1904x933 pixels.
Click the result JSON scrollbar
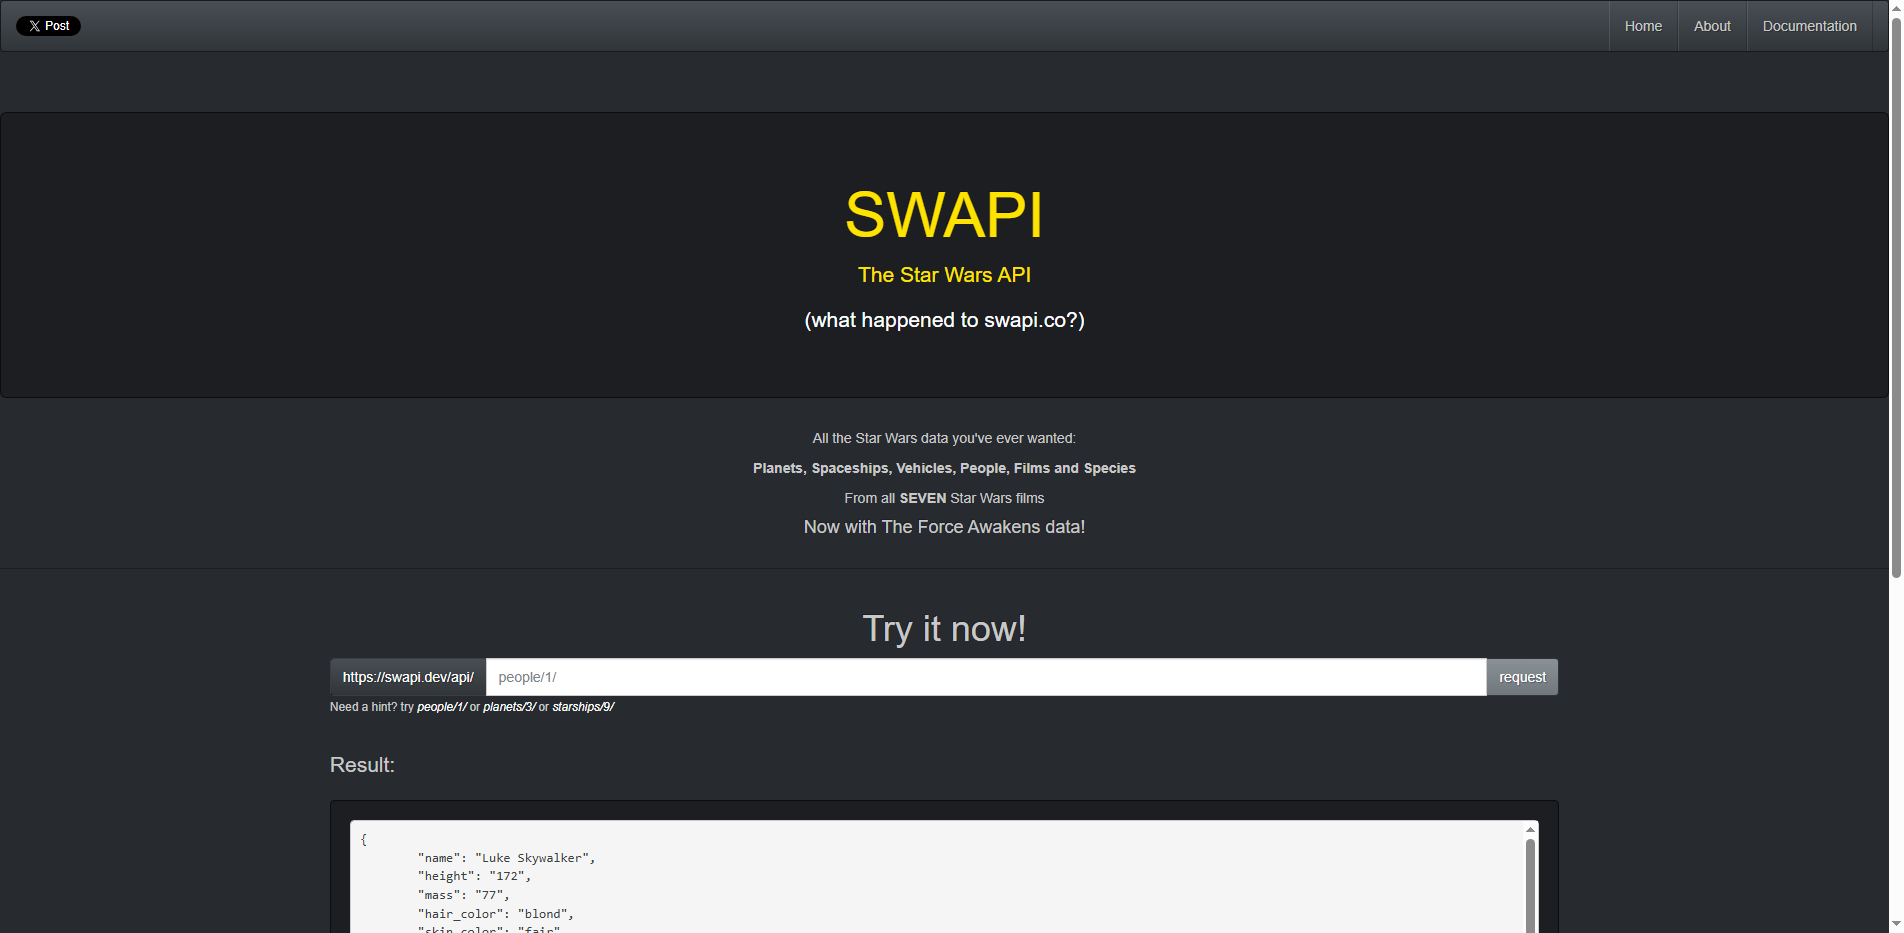coord(1529,880)
